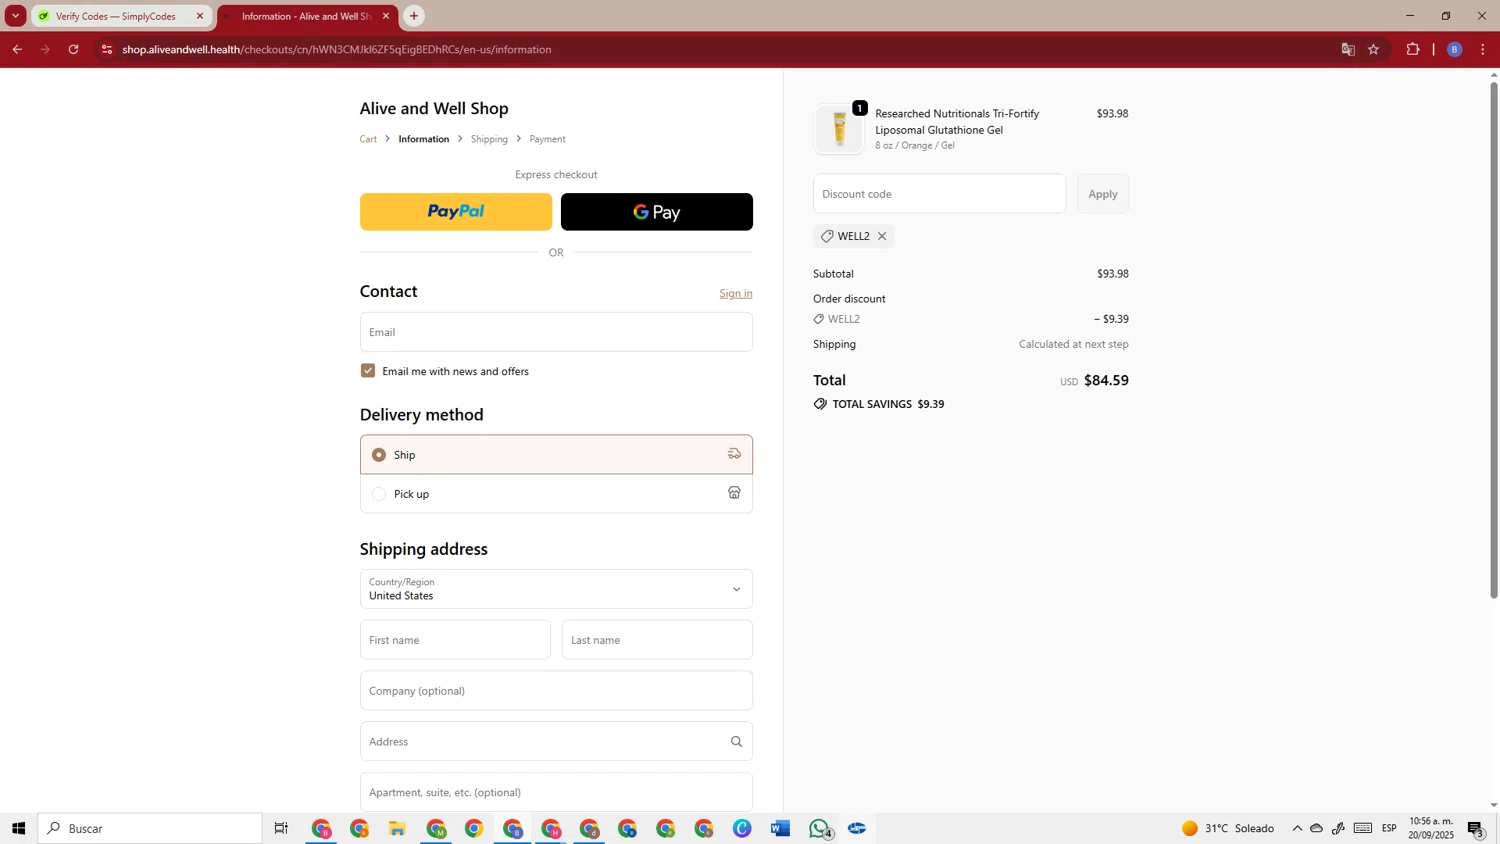The image size is (1500, 844).
Task: Close the Verify Codes SimplyCodes tab
Action: point(199,16)
